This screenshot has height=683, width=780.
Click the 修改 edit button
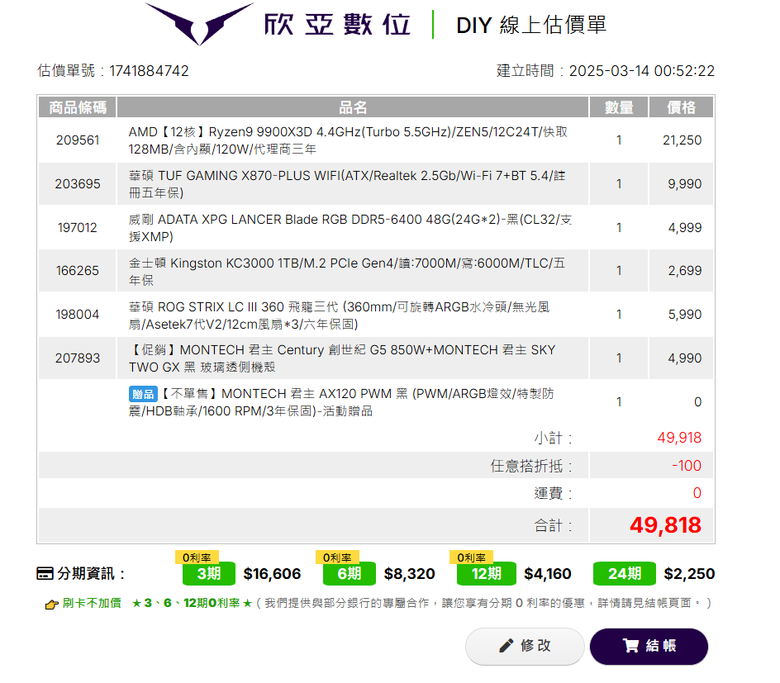[525, 646]
